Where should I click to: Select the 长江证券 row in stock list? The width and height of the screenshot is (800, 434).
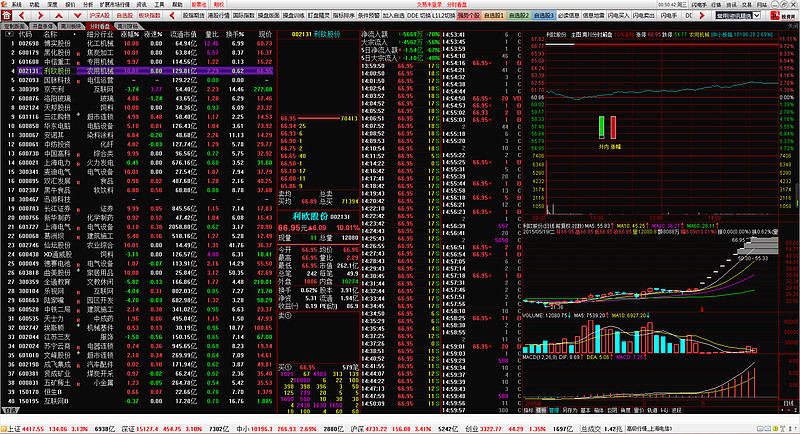(138, 209)
